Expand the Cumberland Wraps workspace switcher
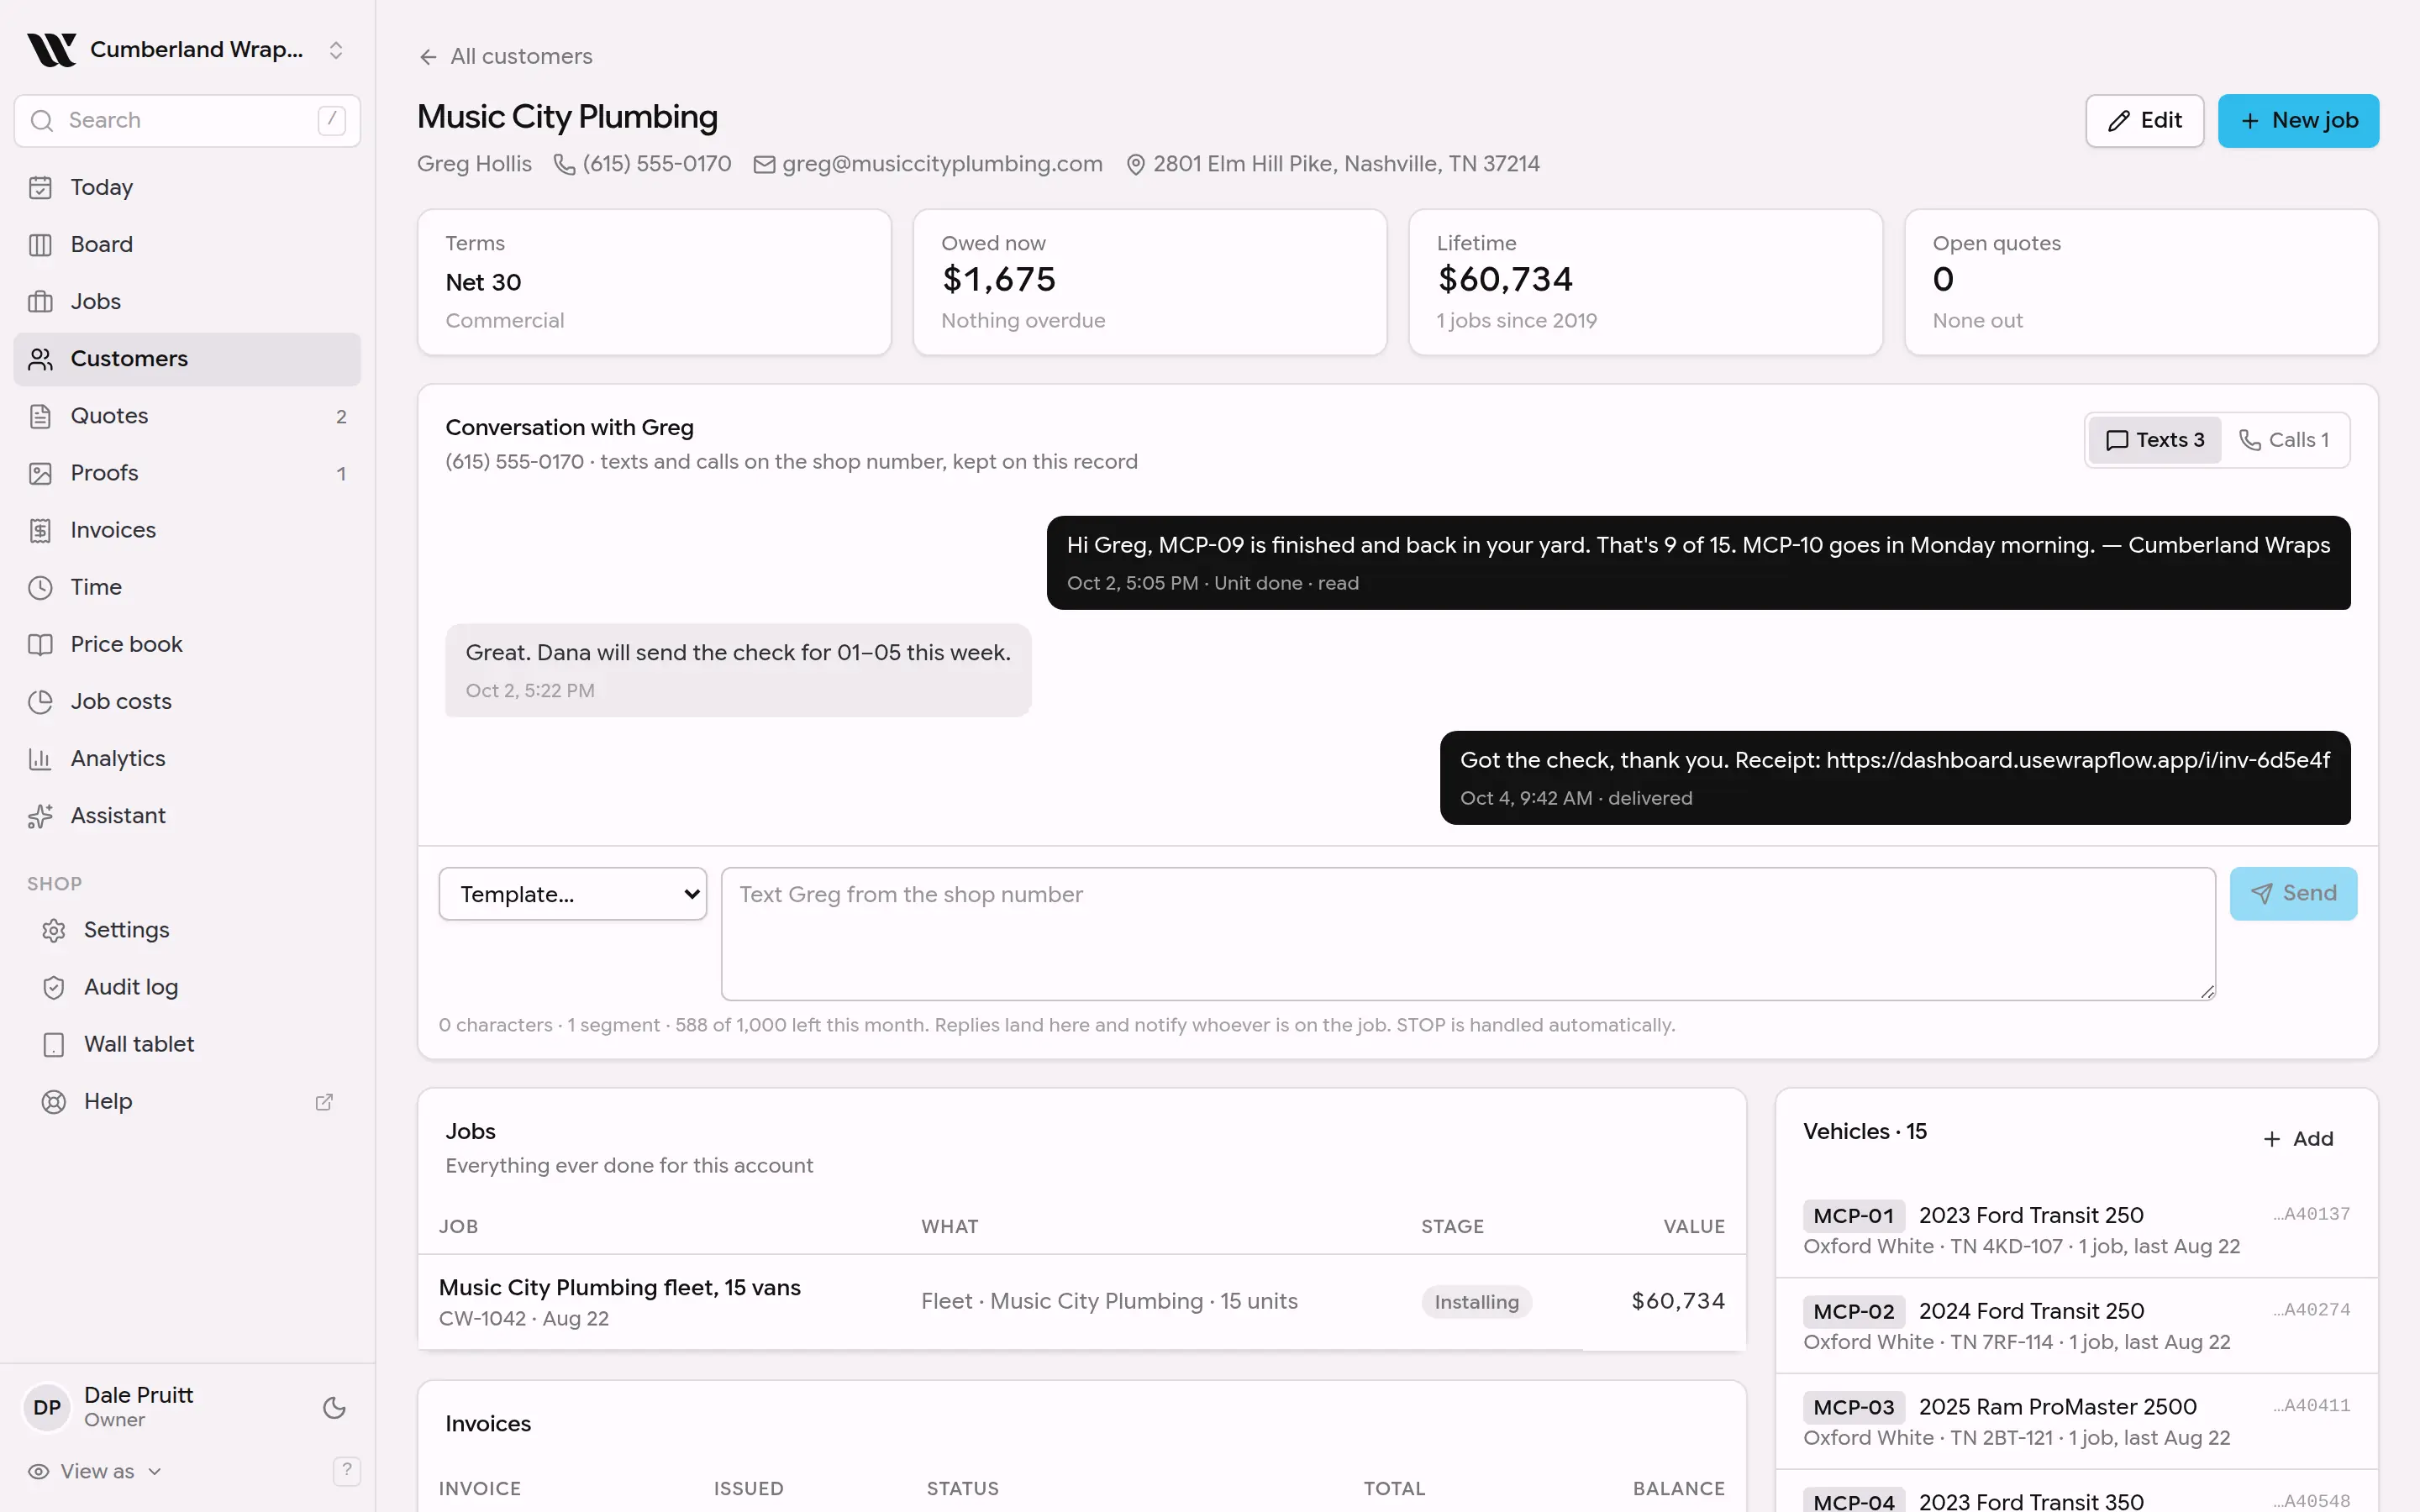The height and width of the screenshot is (1512, 2420). [187, 49]
